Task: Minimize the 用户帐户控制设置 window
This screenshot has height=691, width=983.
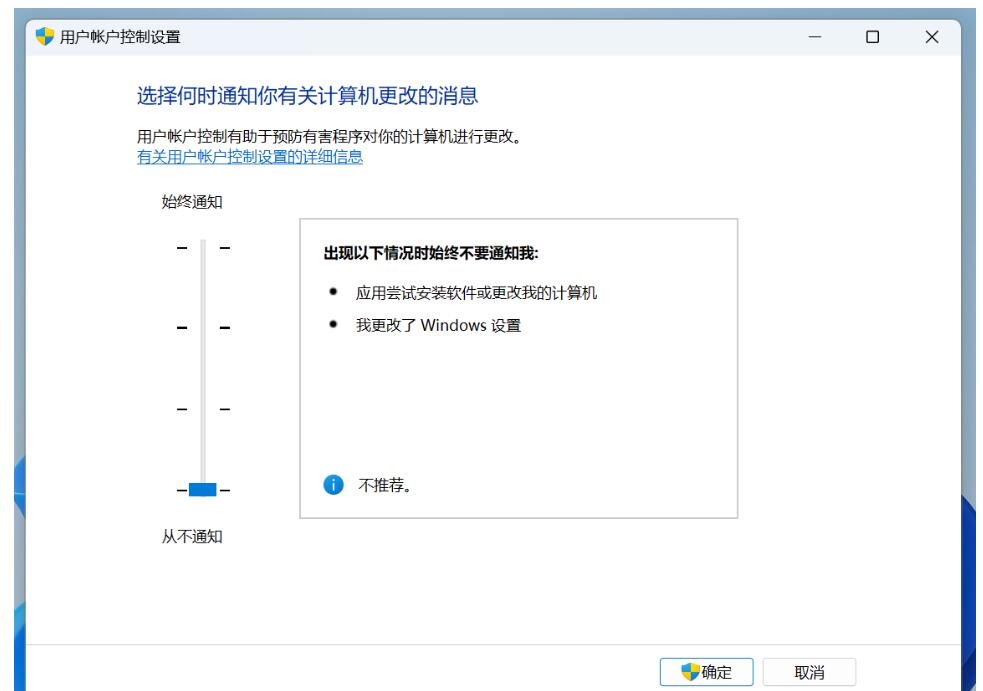Action: click(x=814, y=37)
